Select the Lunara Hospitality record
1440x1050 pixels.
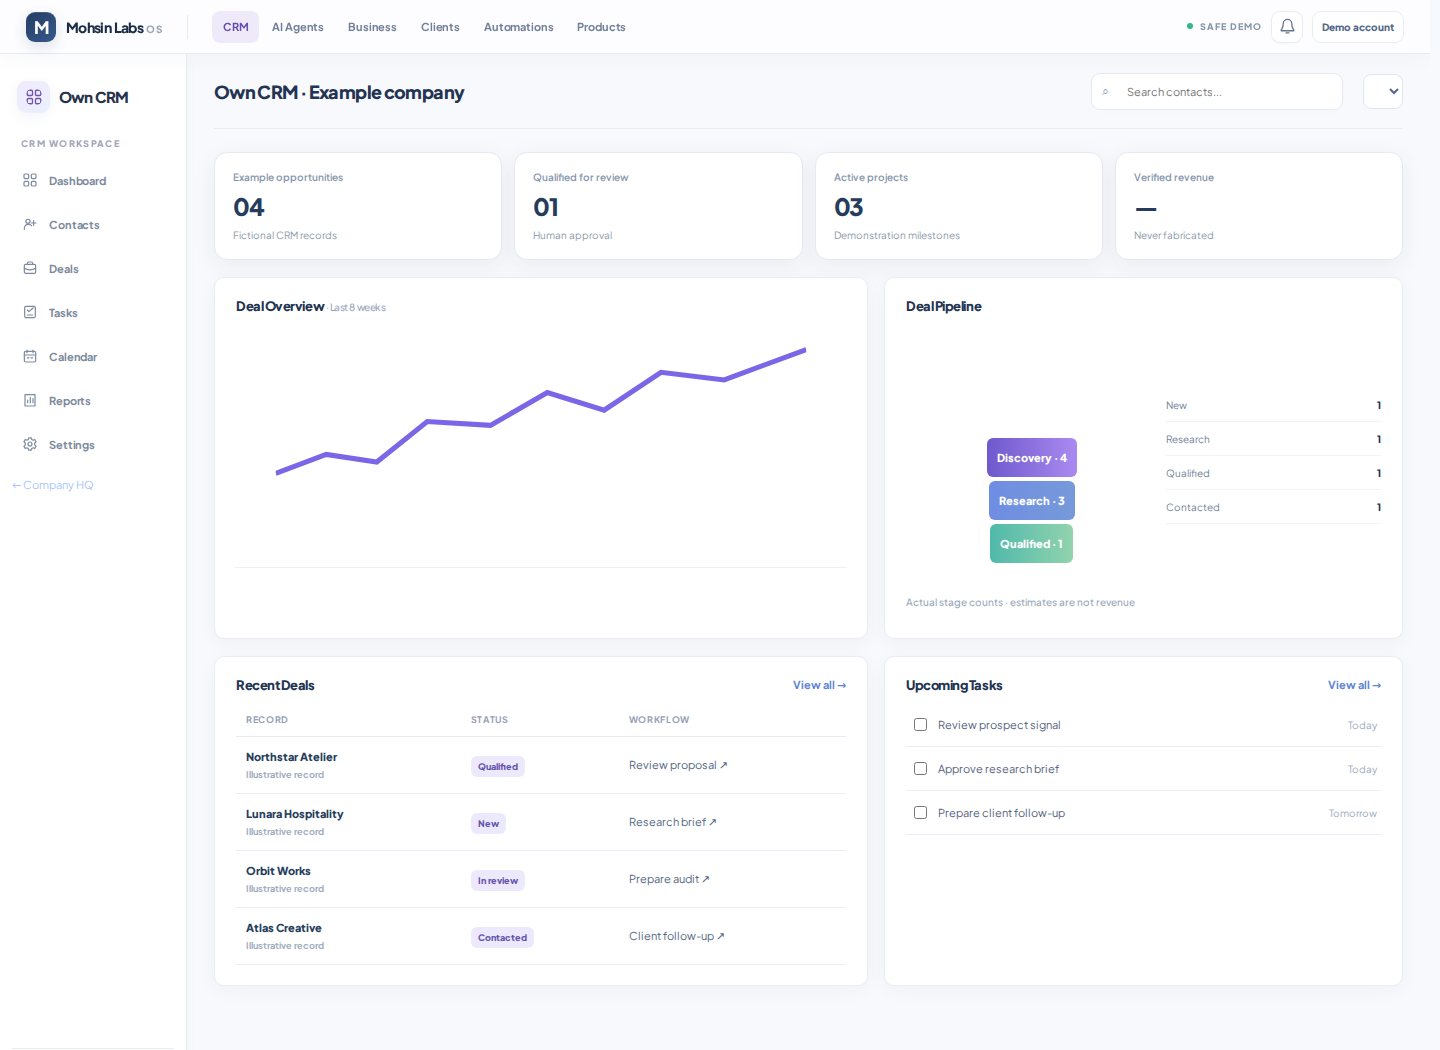294,814
